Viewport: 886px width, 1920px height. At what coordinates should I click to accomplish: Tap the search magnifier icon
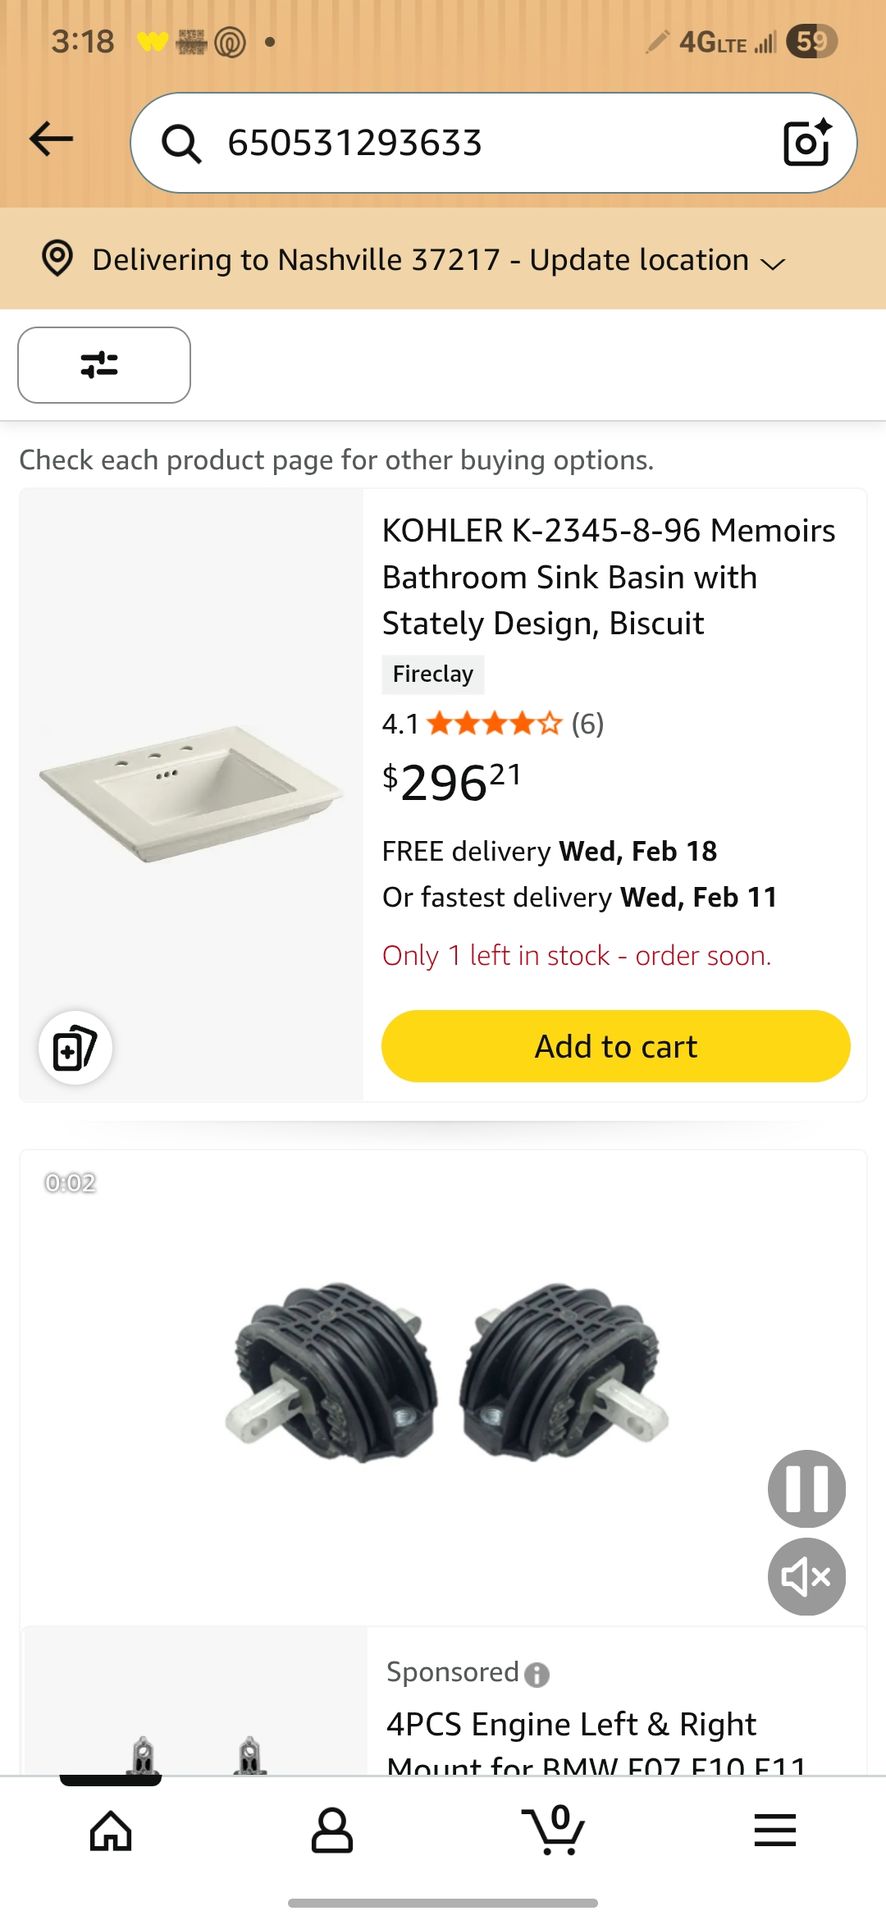[182, 143]
